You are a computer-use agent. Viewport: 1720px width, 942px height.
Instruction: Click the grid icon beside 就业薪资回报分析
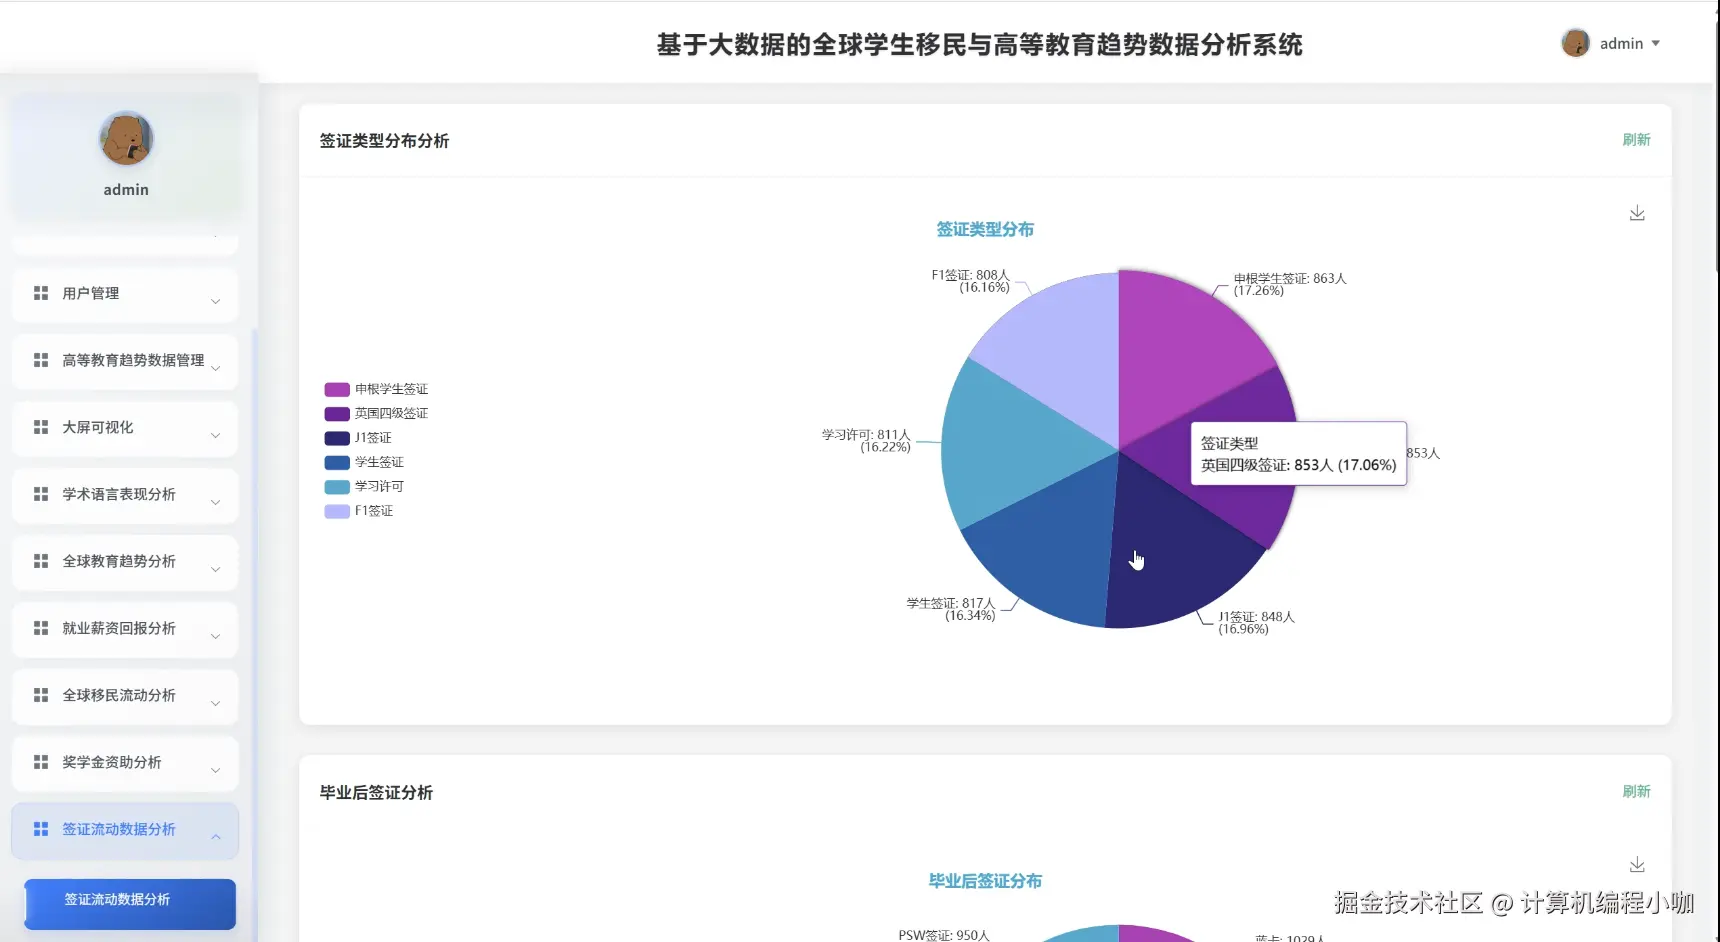pyautogui.click(x=41, y=628)
